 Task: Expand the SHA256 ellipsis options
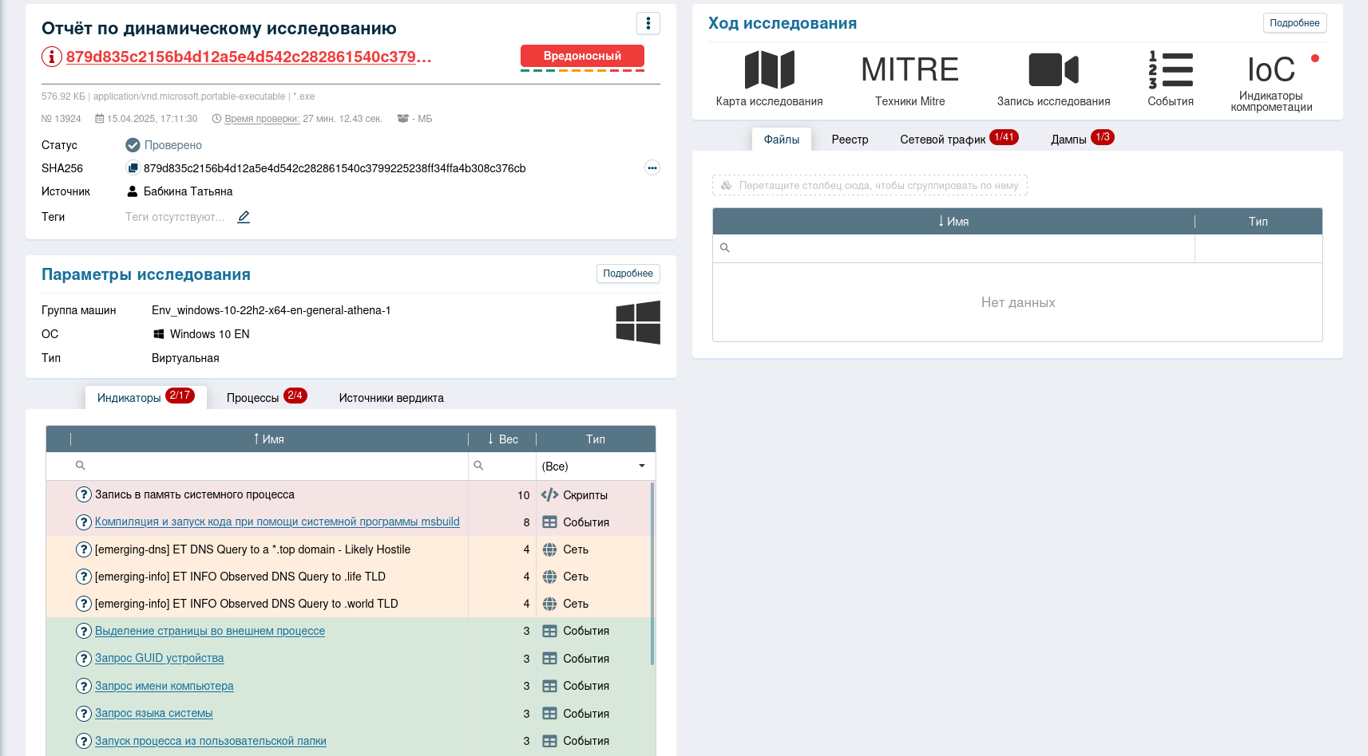tap(652, 168)
